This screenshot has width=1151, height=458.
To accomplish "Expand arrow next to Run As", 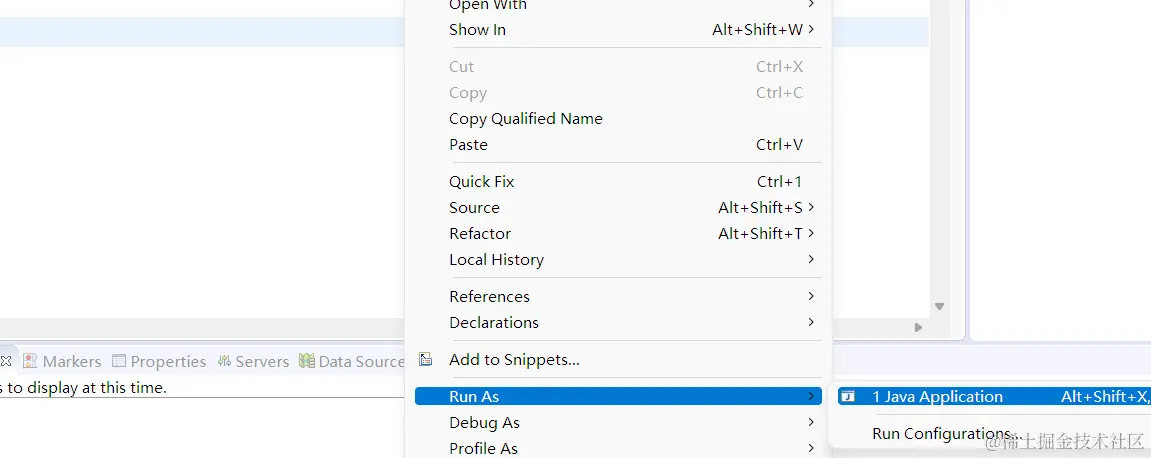I will 811,396.
